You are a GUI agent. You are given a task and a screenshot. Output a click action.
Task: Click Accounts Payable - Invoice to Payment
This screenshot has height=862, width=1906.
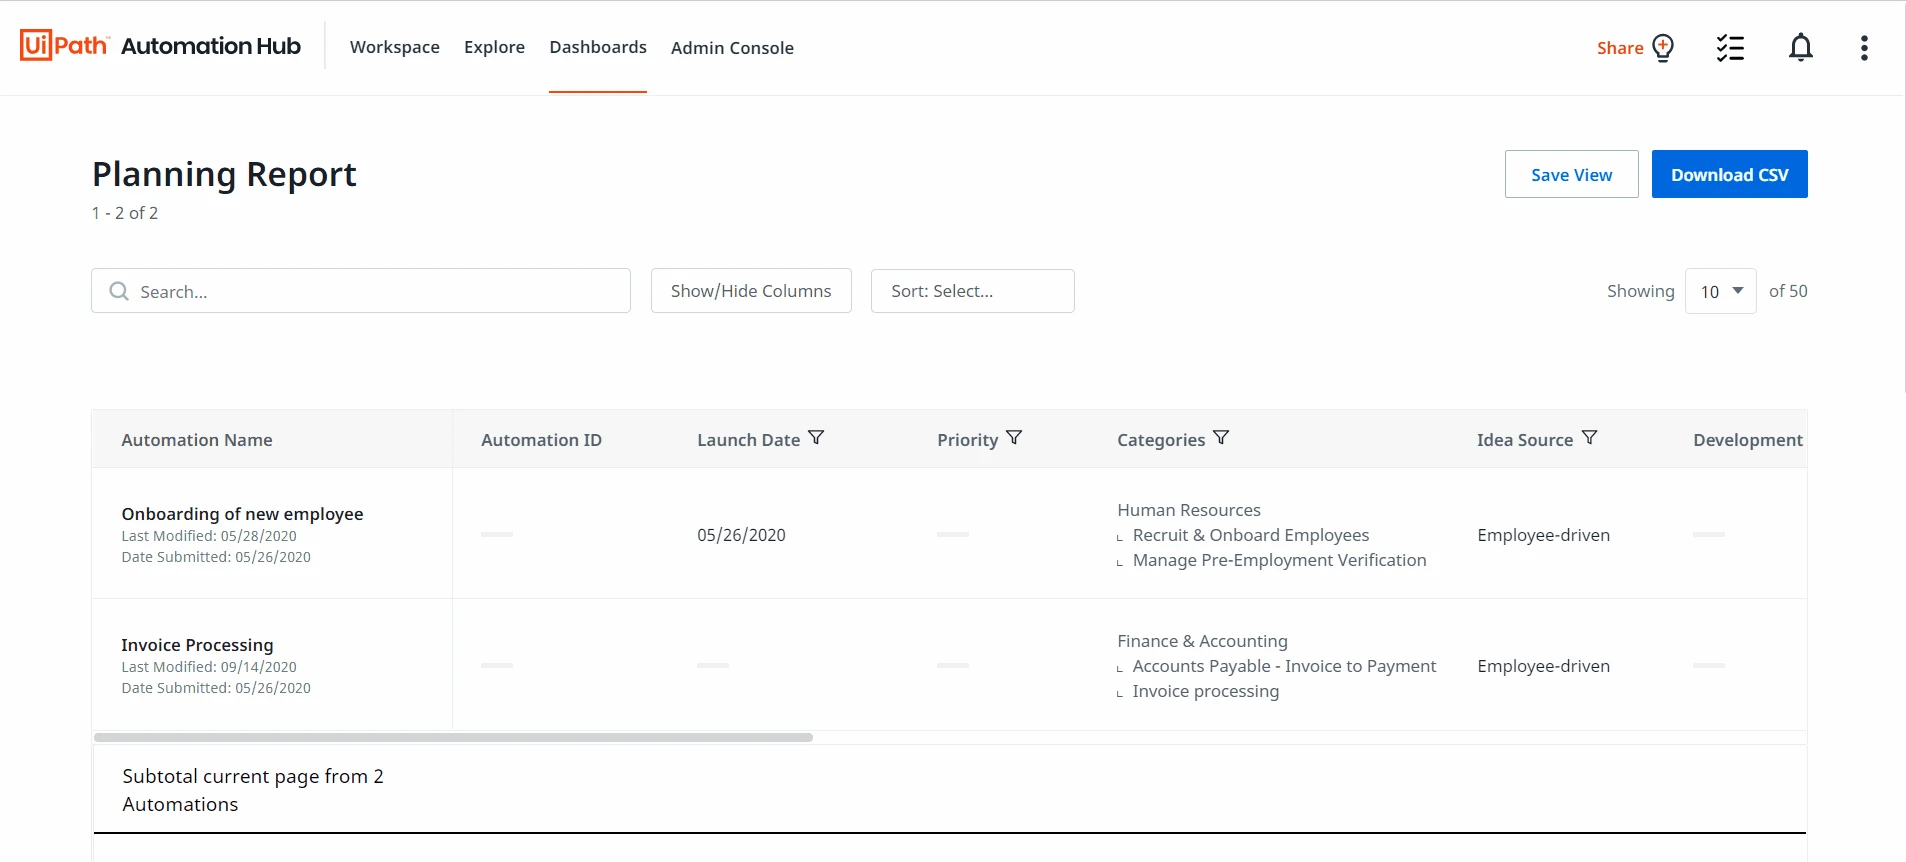pos(1284,666)
